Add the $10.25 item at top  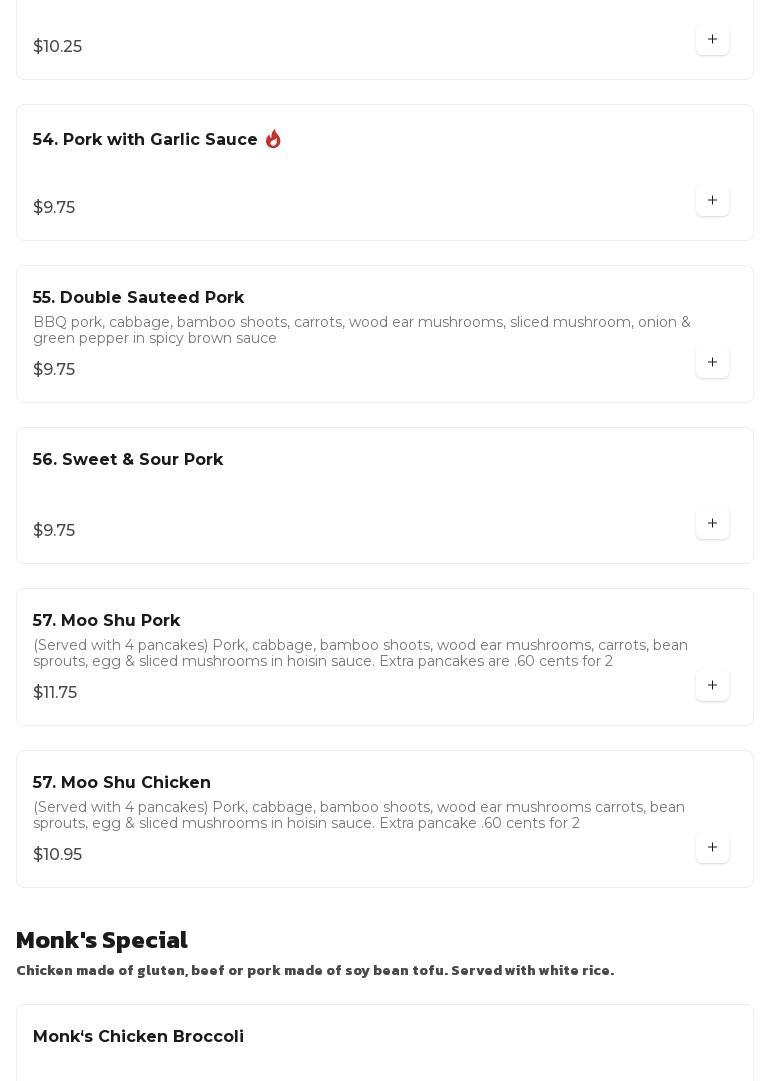coord(712,40)
